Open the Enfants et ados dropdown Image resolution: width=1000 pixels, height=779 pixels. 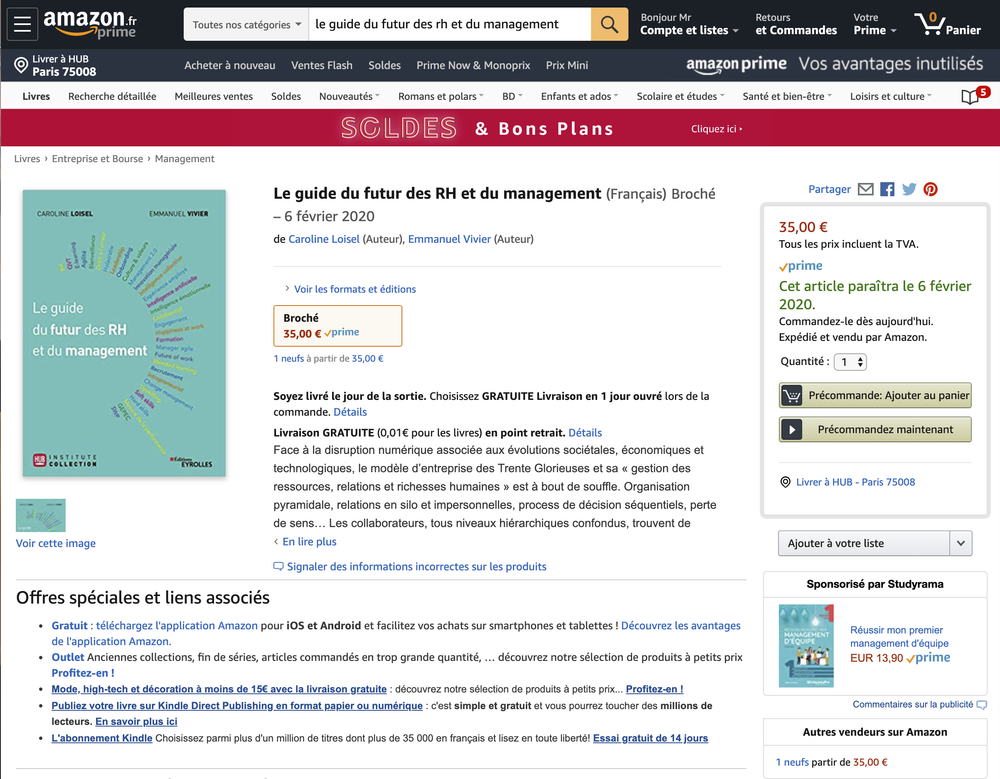(x=580, y=96)
